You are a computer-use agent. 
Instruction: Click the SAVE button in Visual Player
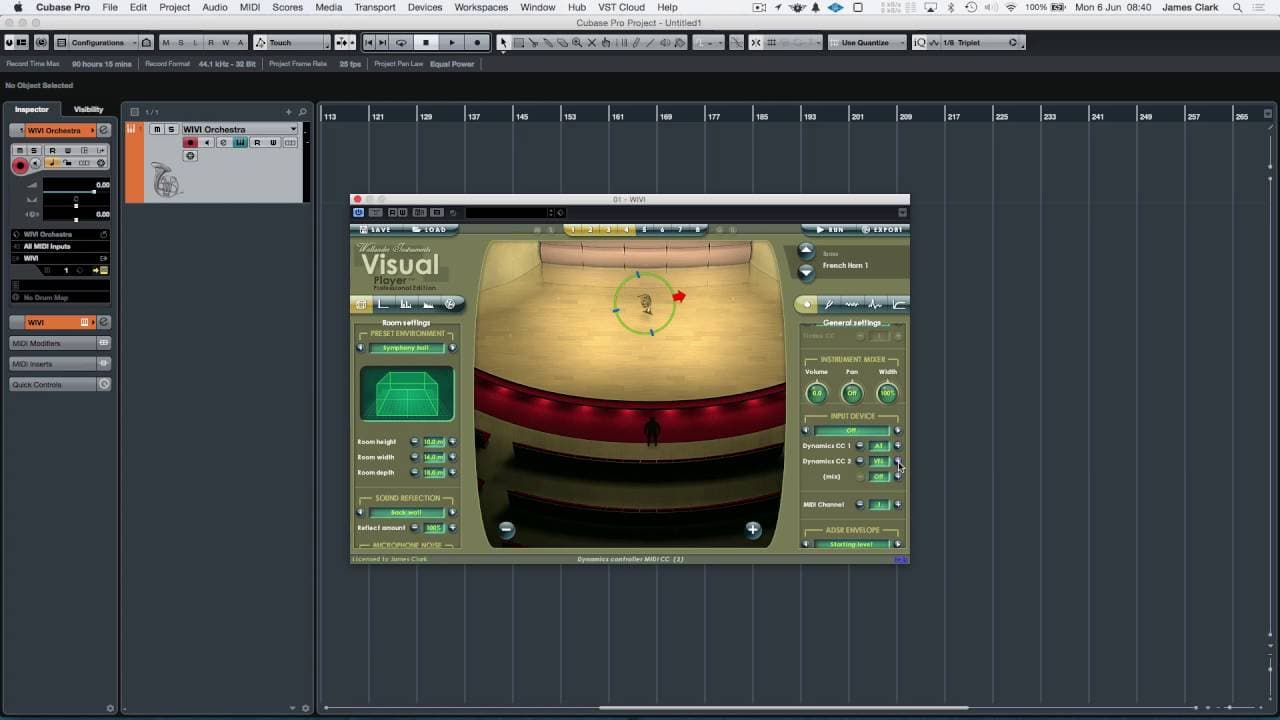click(376, 229)
